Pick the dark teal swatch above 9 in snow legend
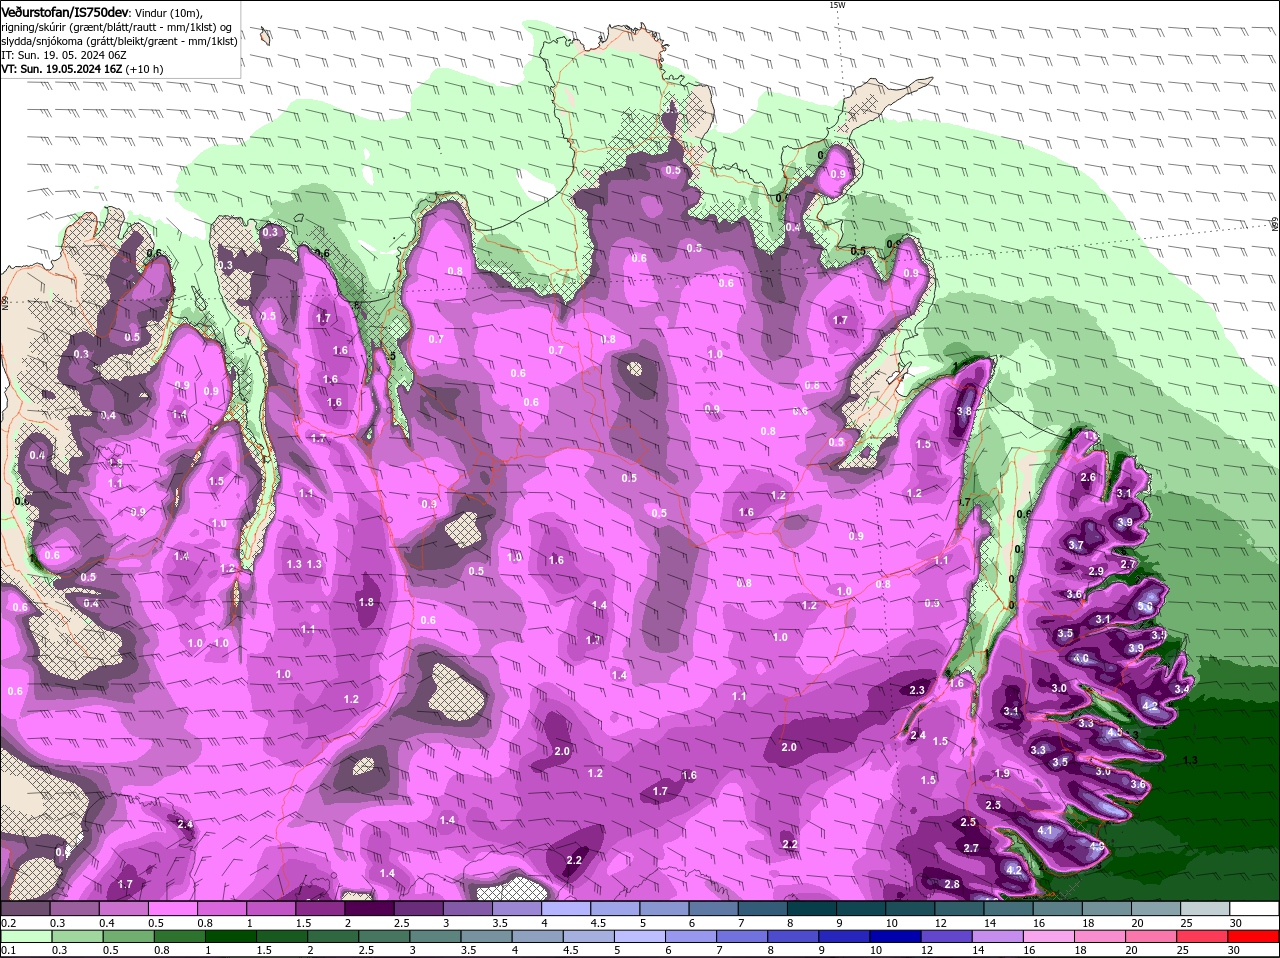Screen dimensions: 1280x958 tap(860, 909)
